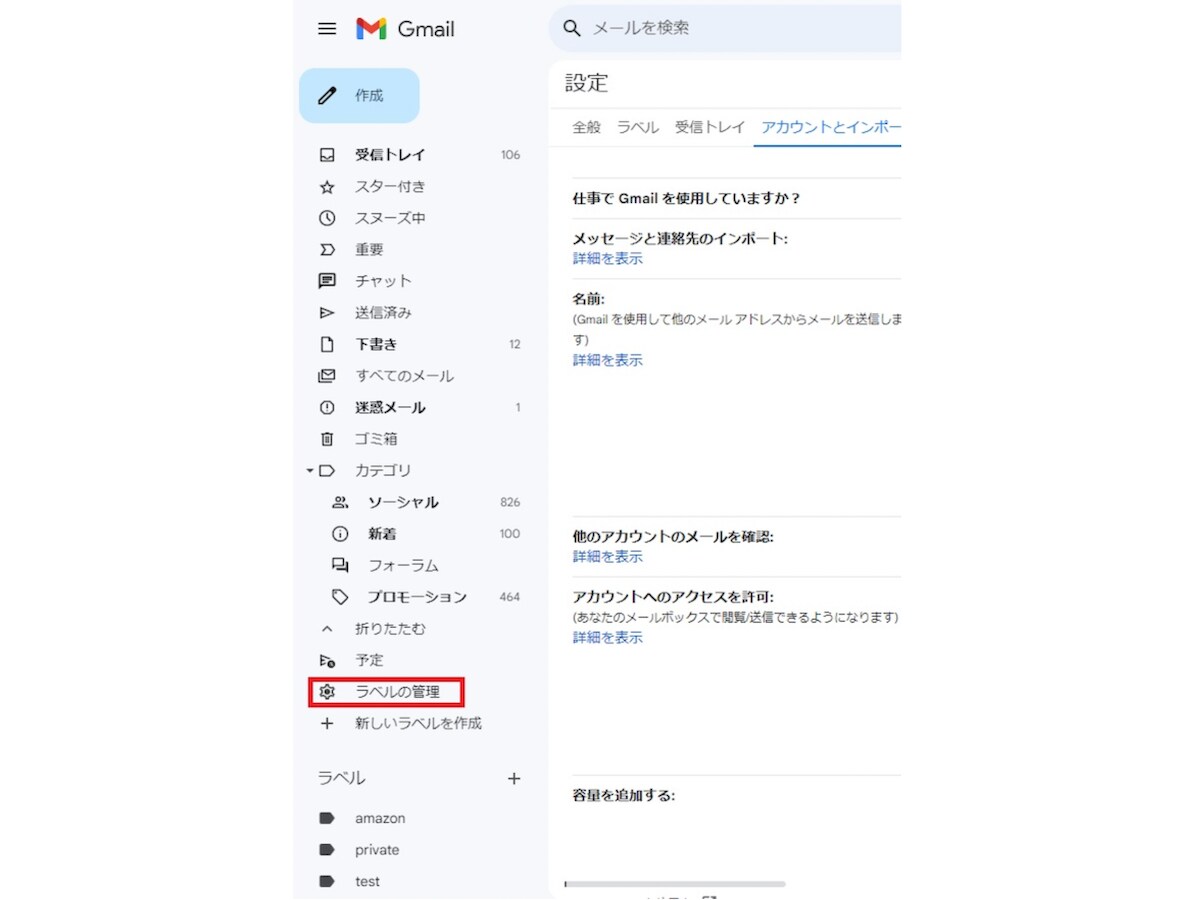Image resolution: width=1200 pixels, height=900 pixels.
Task: Click the clock icon for スヌーズ中
Action: (327, 218)
